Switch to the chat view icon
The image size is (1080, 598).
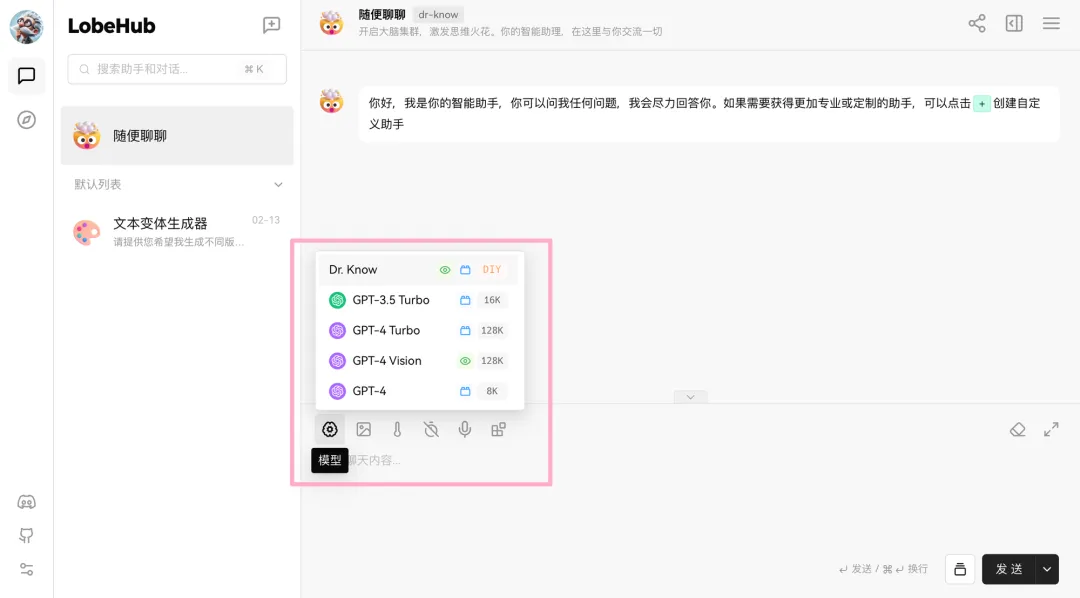(x=26, y=76)
